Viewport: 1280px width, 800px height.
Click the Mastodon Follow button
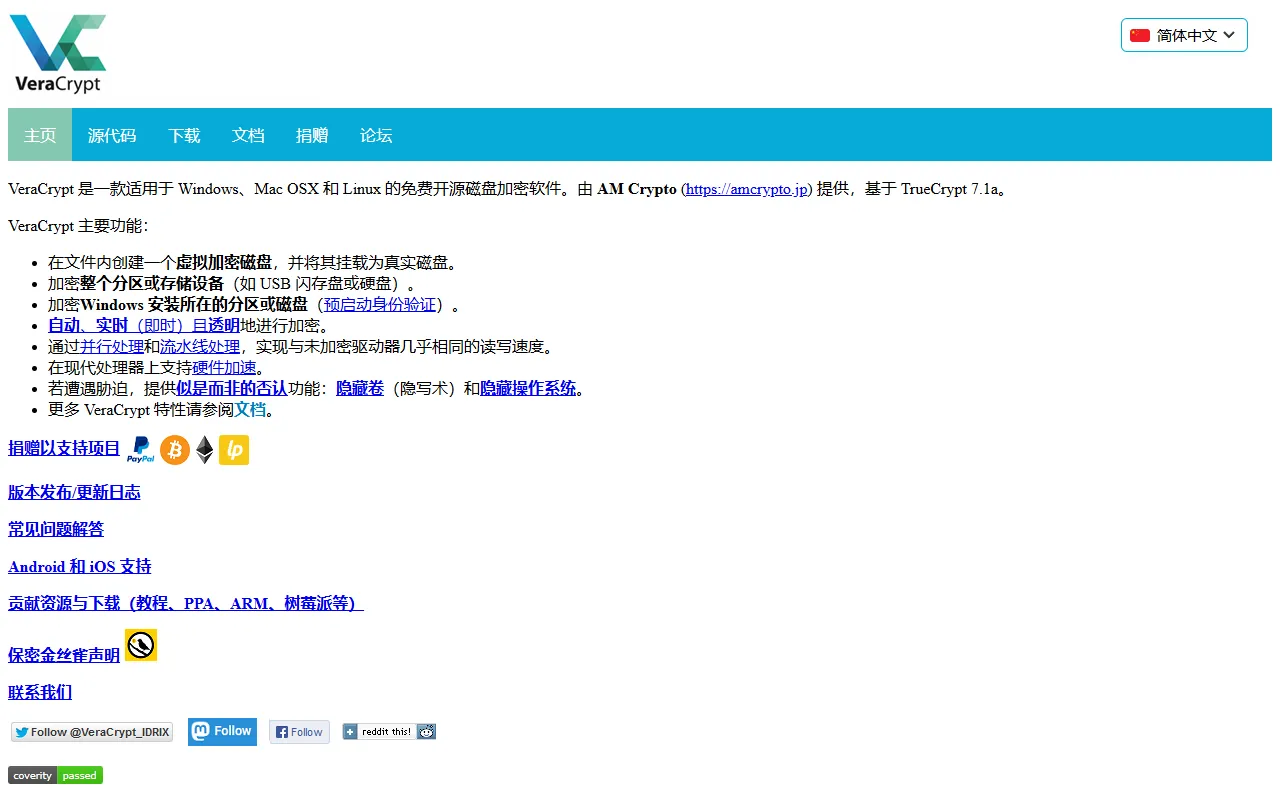tap(222, 731)
